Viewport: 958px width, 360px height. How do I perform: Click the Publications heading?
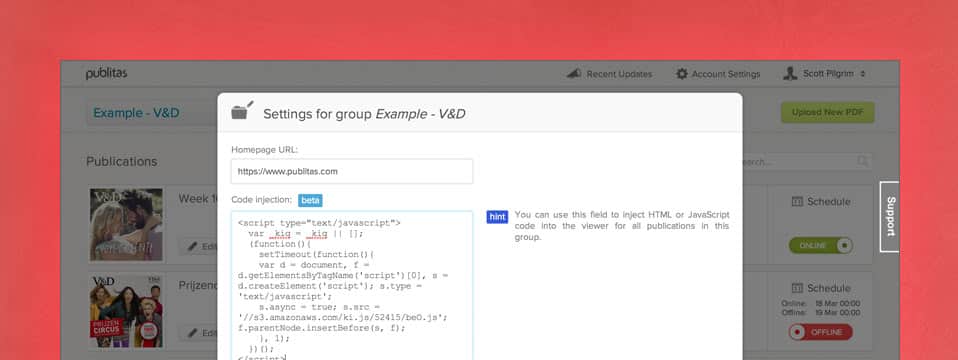coord(122,161)
